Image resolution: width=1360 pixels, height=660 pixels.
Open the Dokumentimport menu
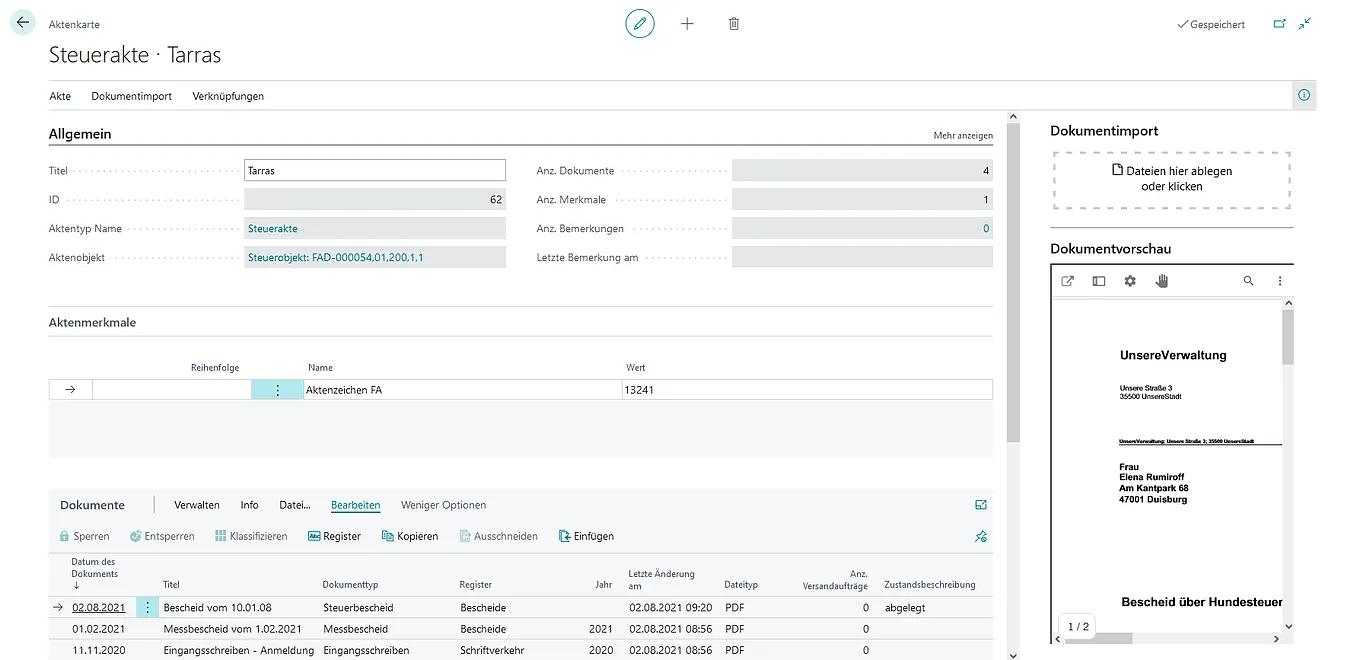tap(131, 96)
